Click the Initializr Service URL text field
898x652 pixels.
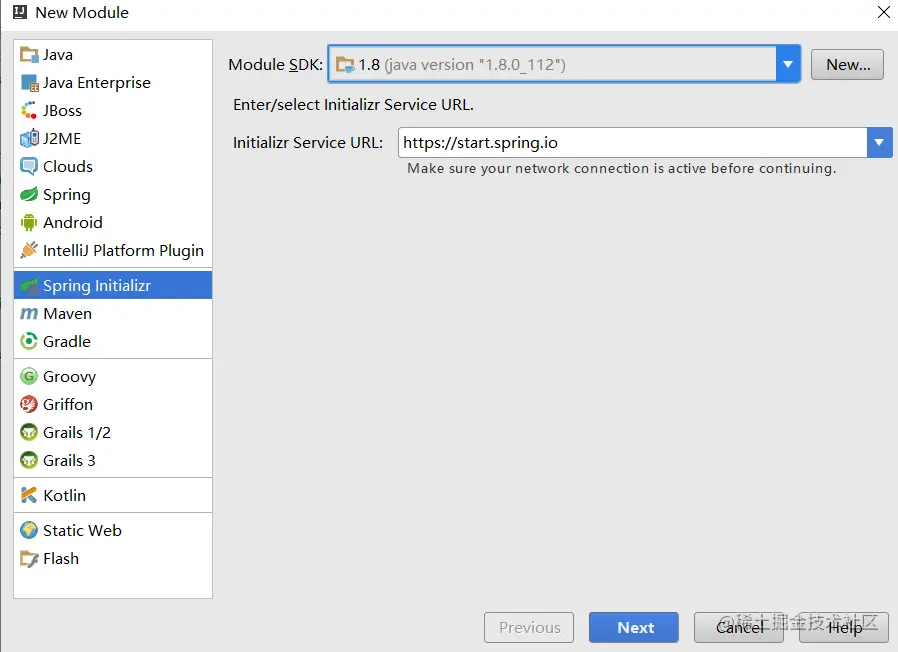pos(633,142)
